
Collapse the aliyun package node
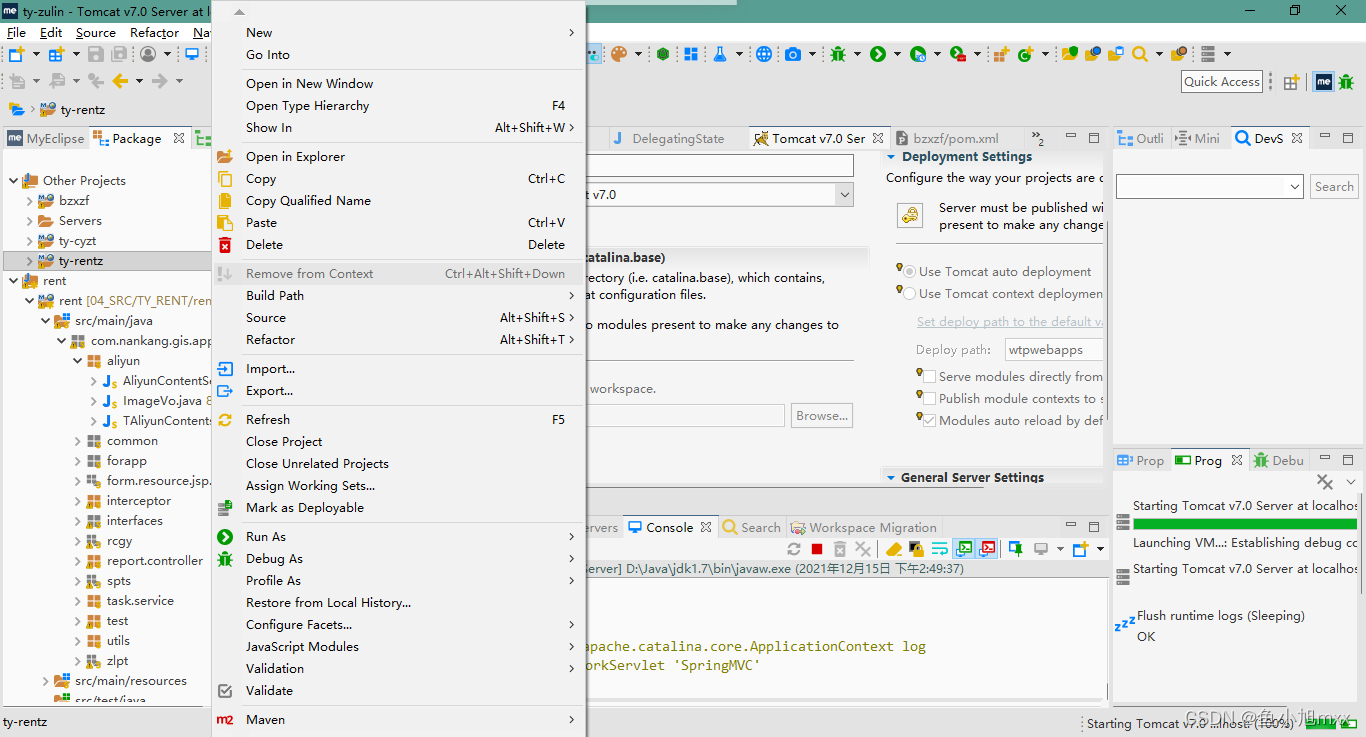78,360
